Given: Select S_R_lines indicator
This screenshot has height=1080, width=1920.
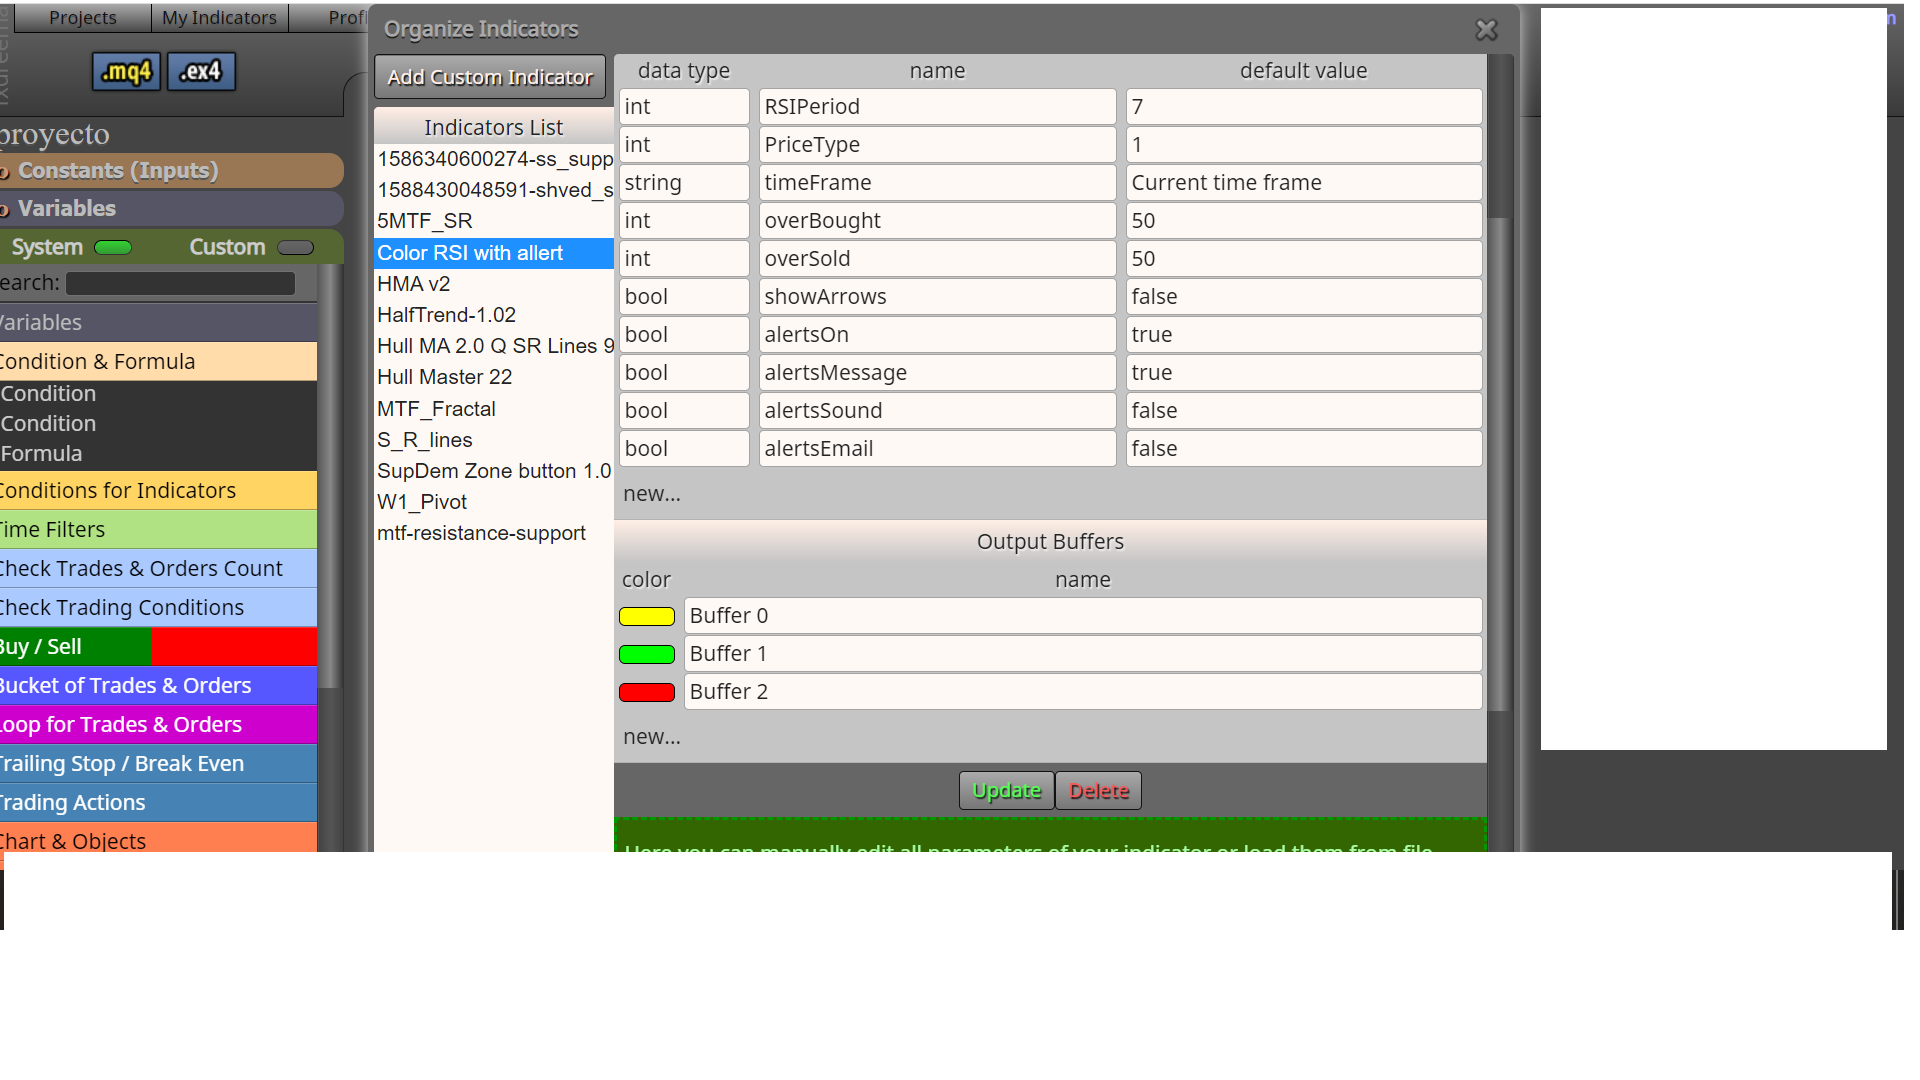Looking at the screenshot, I should (494, 440).
